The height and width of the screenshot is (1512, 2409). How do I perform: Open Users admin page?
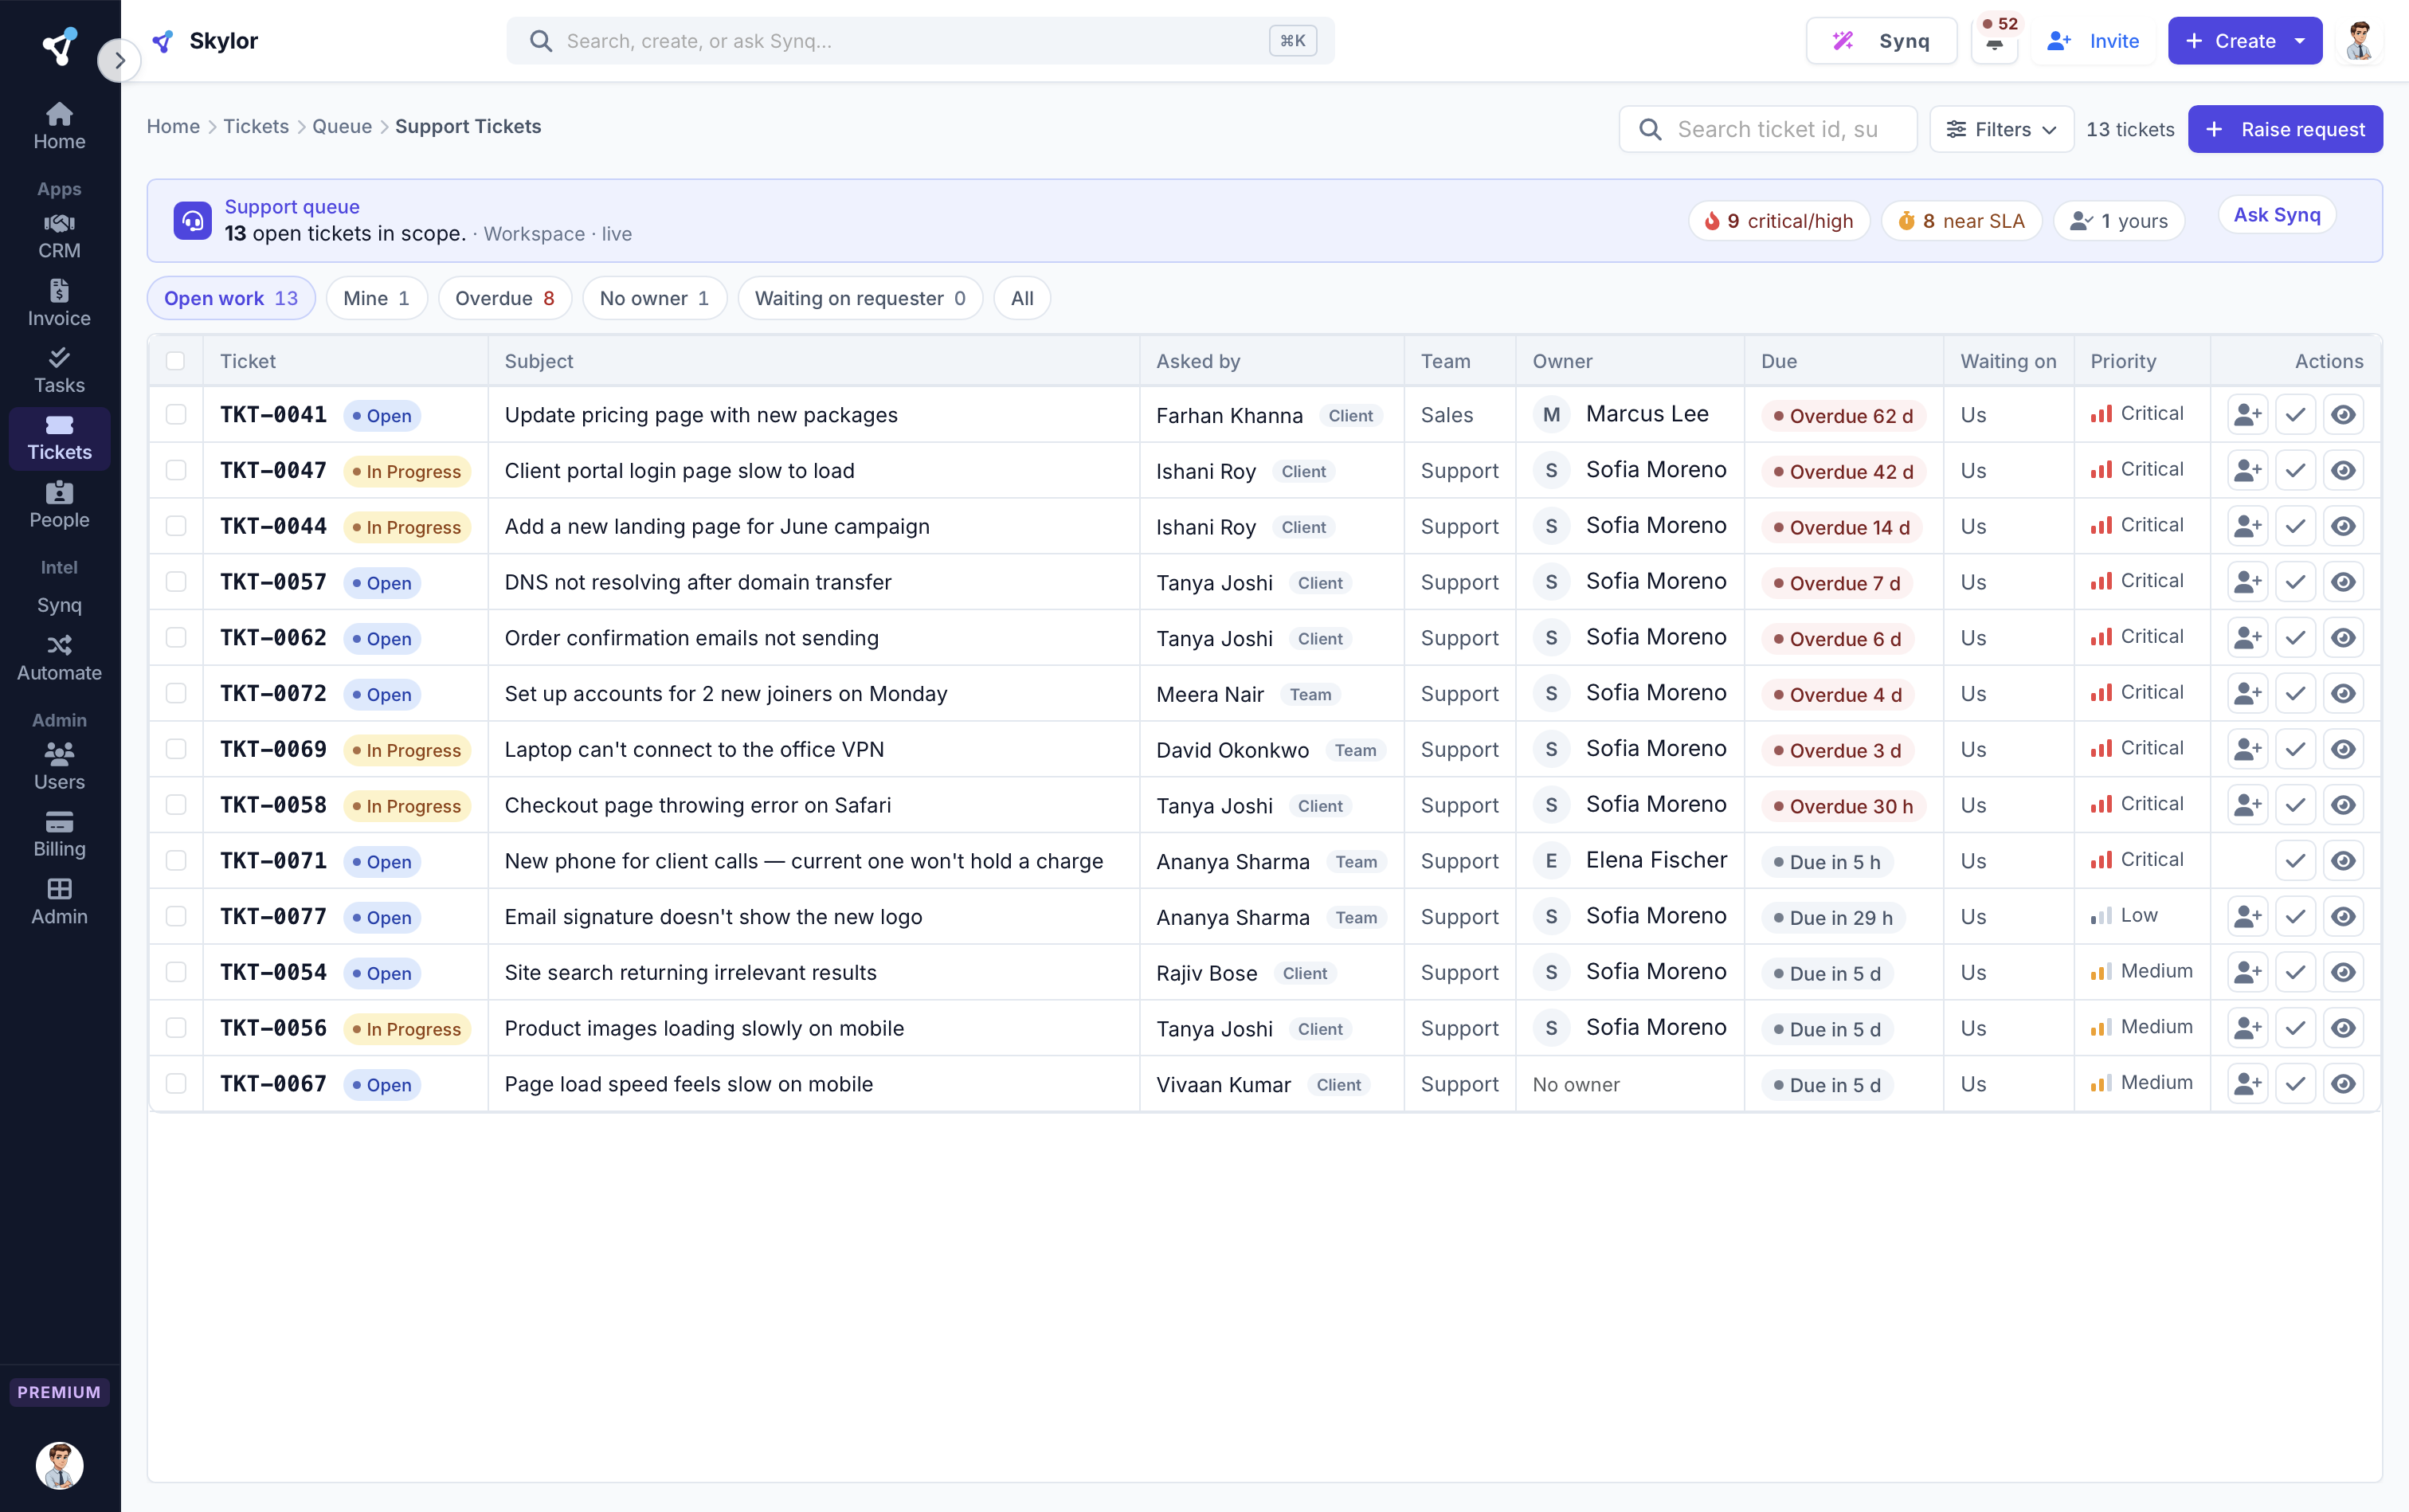[59, 767]
